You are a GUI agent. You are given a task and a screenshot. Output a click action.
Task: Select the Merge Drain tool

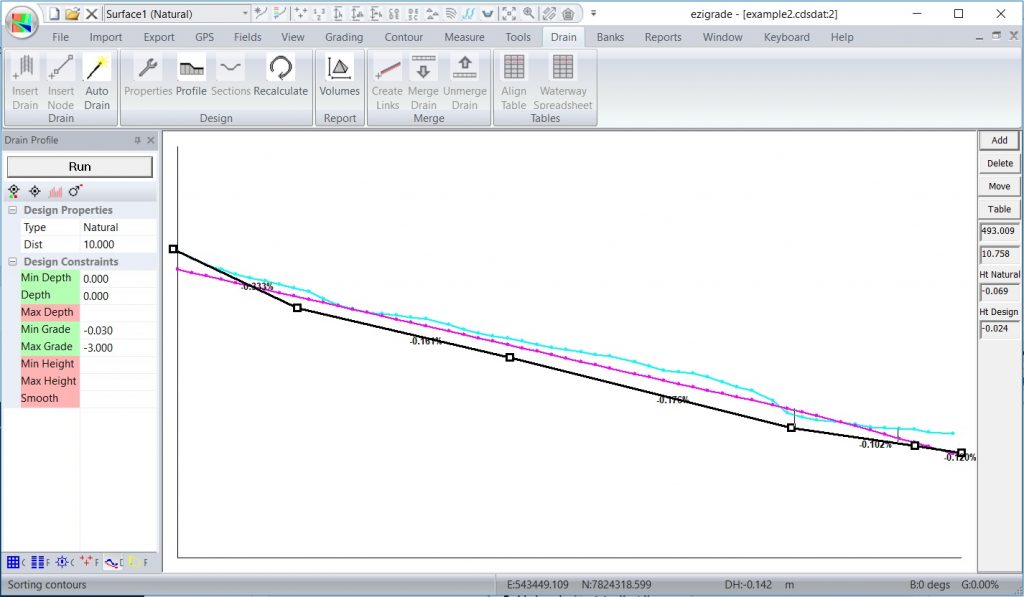[x=423, y=80]
